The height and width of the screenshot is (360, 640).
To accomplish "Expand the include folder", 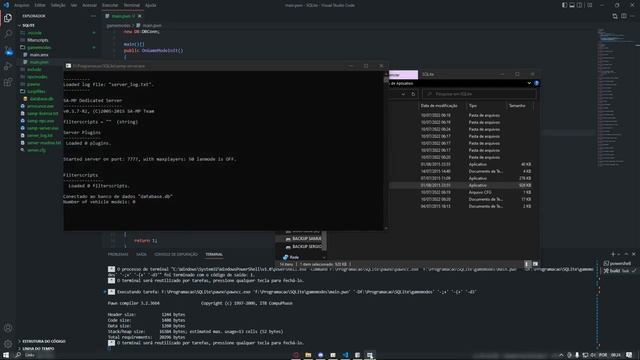I will (34, 69).
